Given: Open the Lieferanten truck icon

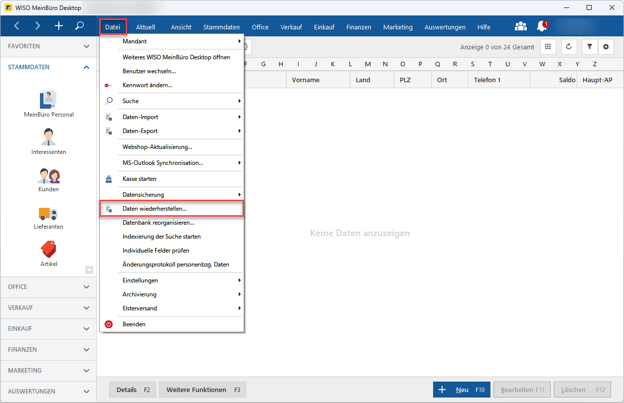Looking at the screenshot, I should (48, 214).
